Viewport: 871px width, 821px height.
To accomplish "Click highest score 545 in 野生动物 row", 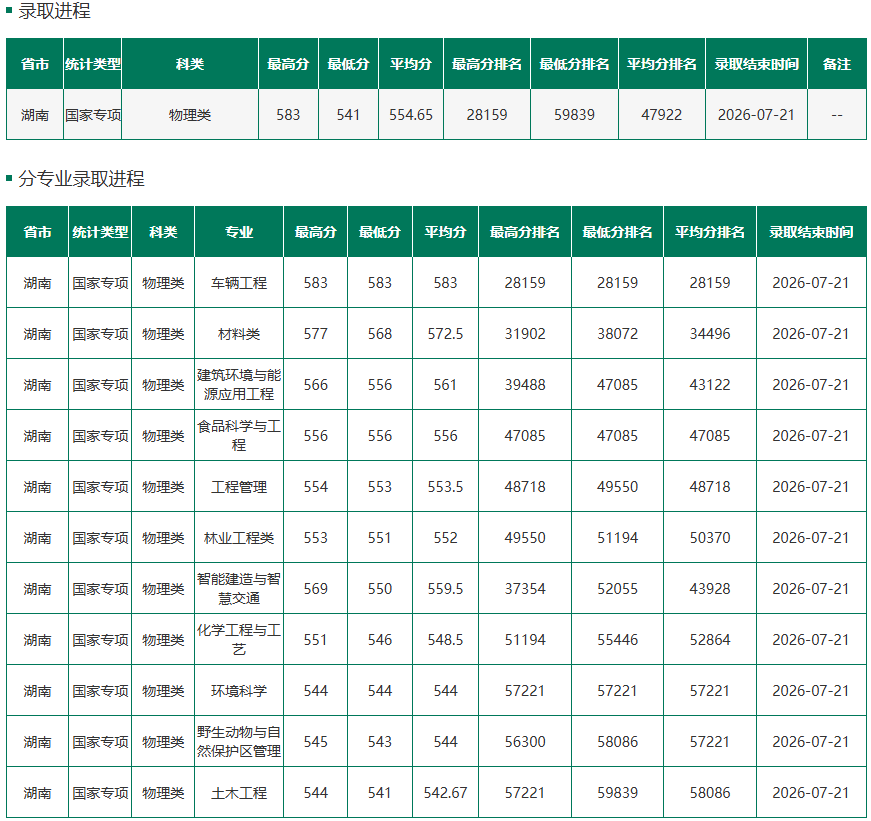I will pyautogui.click(x=316, y=742).
